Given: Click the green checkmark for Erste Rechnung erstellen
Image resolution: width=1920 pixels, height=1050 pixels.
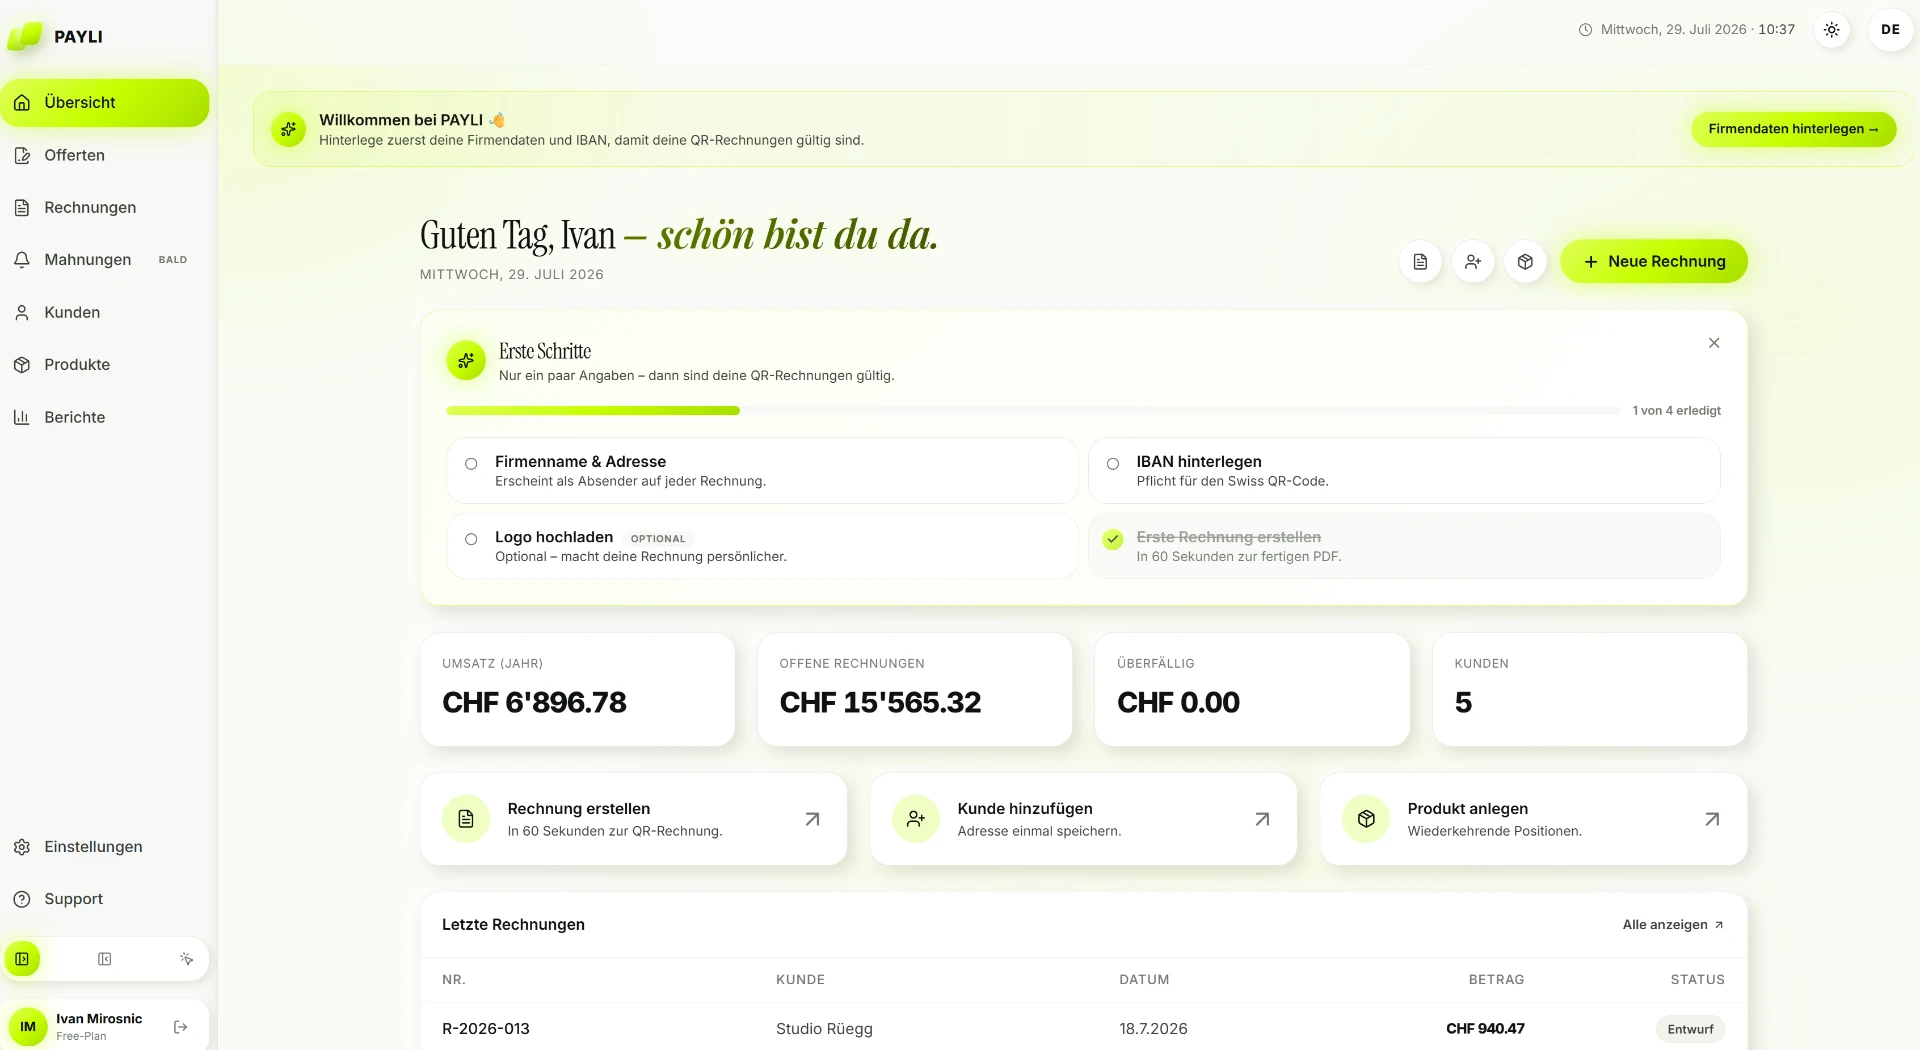Looking at the screenshot, I should [x=1113, y=540].
